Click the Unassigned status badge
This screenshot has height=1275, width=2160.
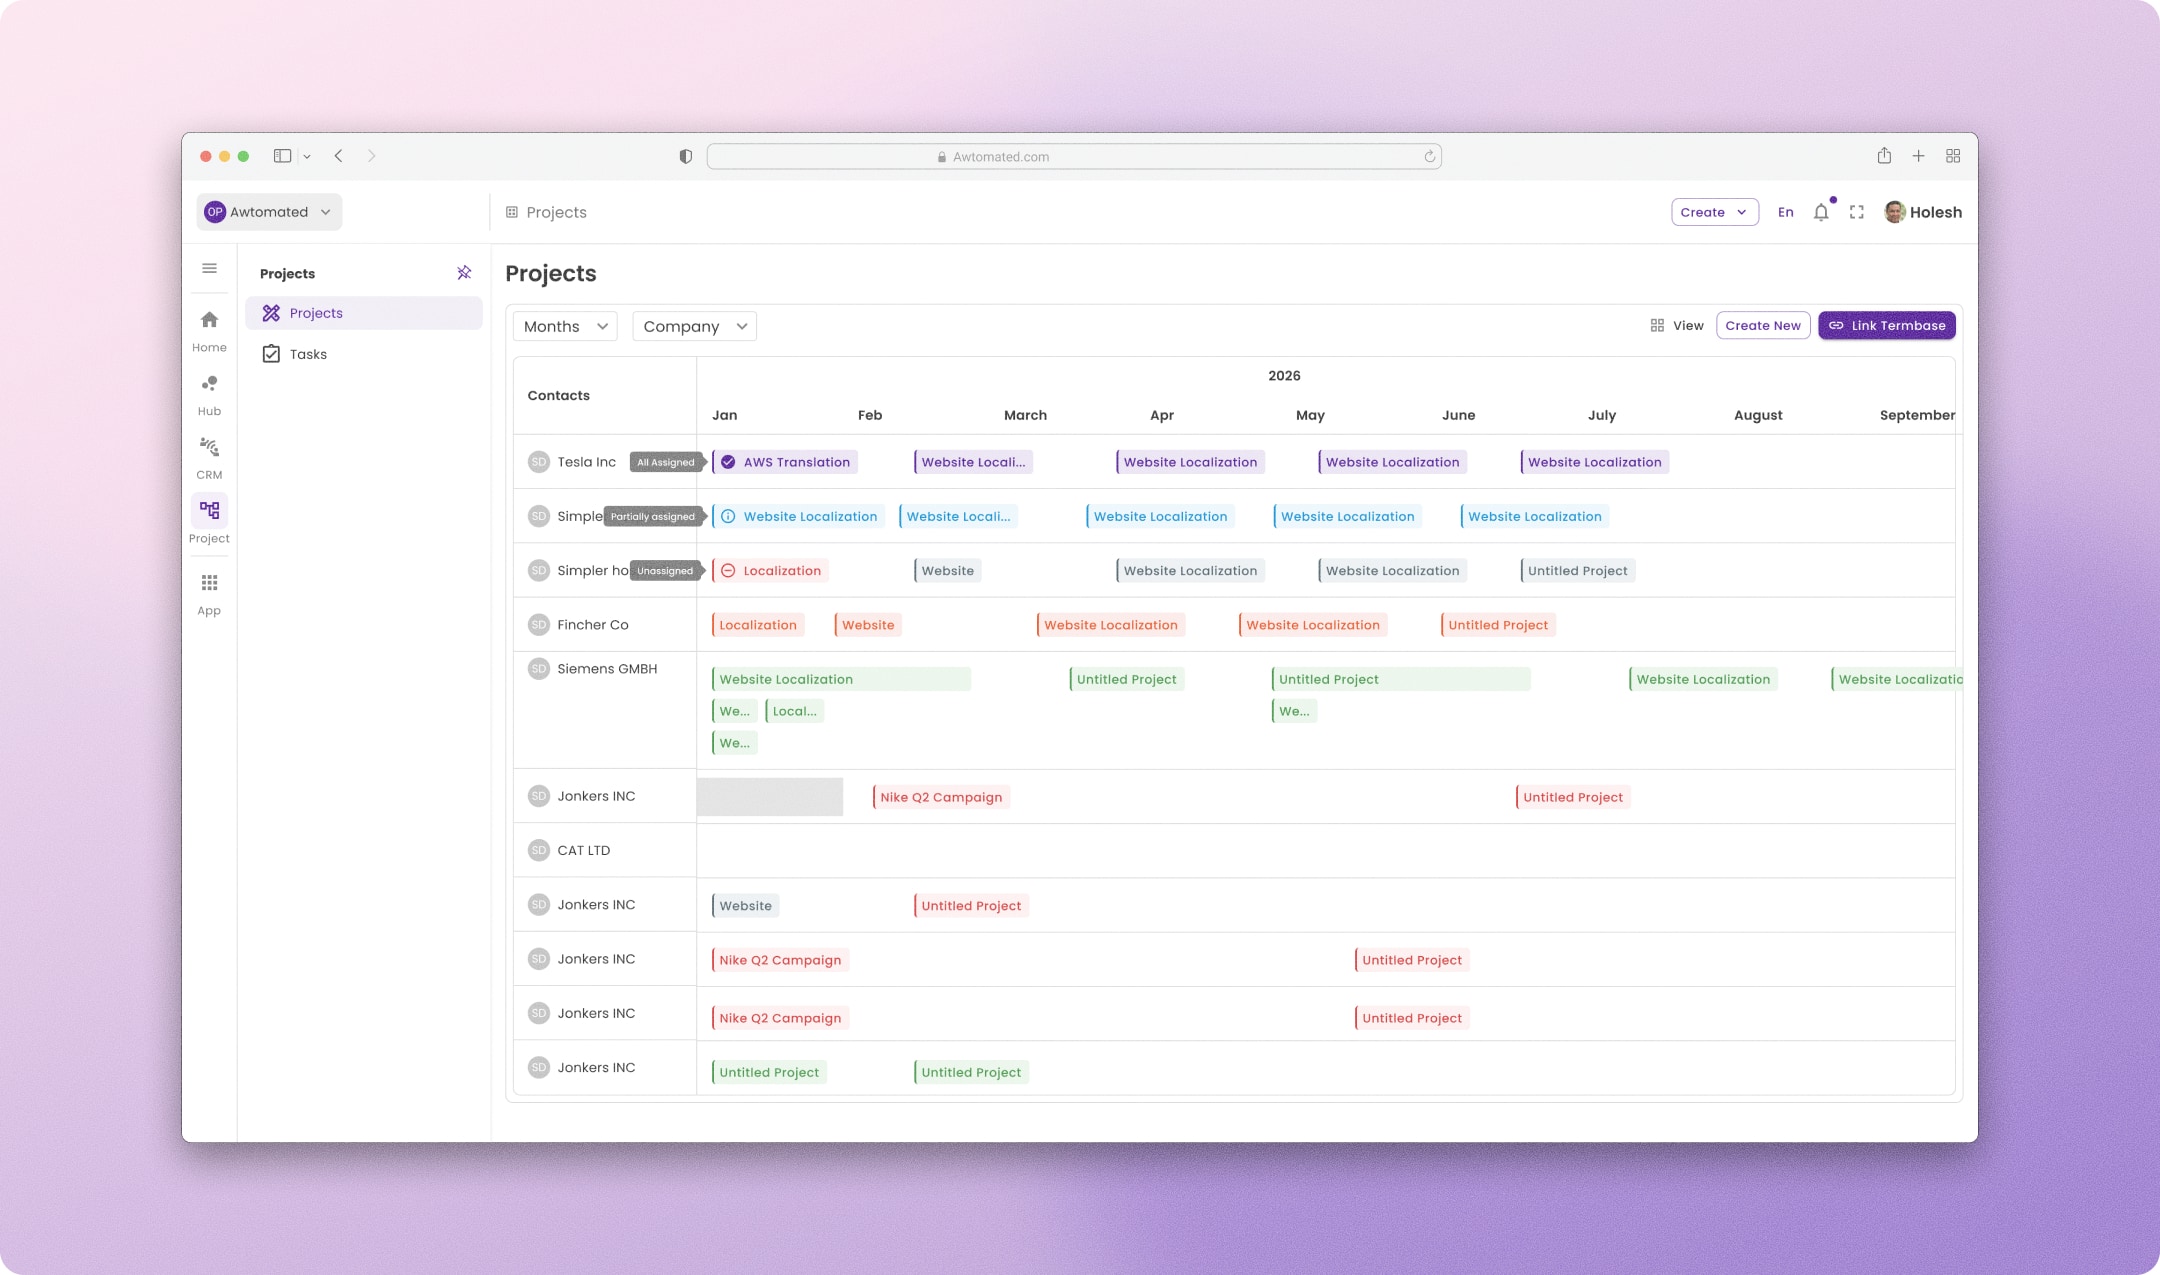pos(666,571)
